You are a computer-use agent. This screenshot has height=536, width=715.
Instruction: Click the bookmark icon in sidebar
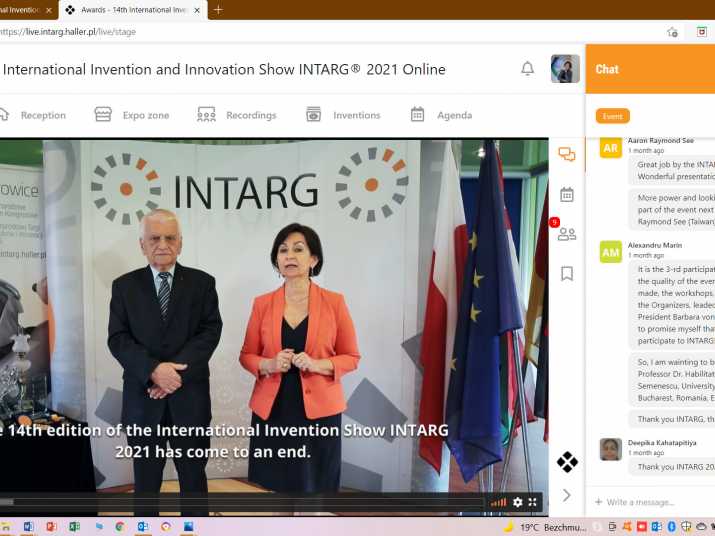(567, 273)
